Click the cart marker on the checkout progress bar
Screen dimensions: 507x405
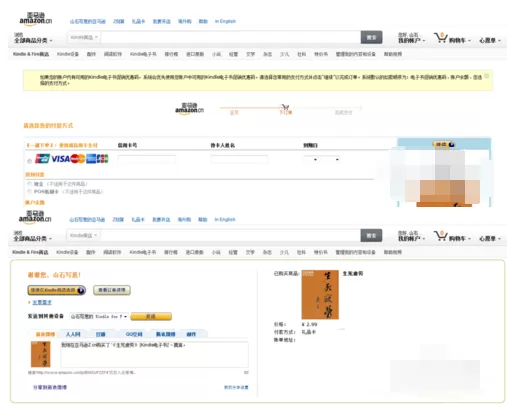[285, 107]
